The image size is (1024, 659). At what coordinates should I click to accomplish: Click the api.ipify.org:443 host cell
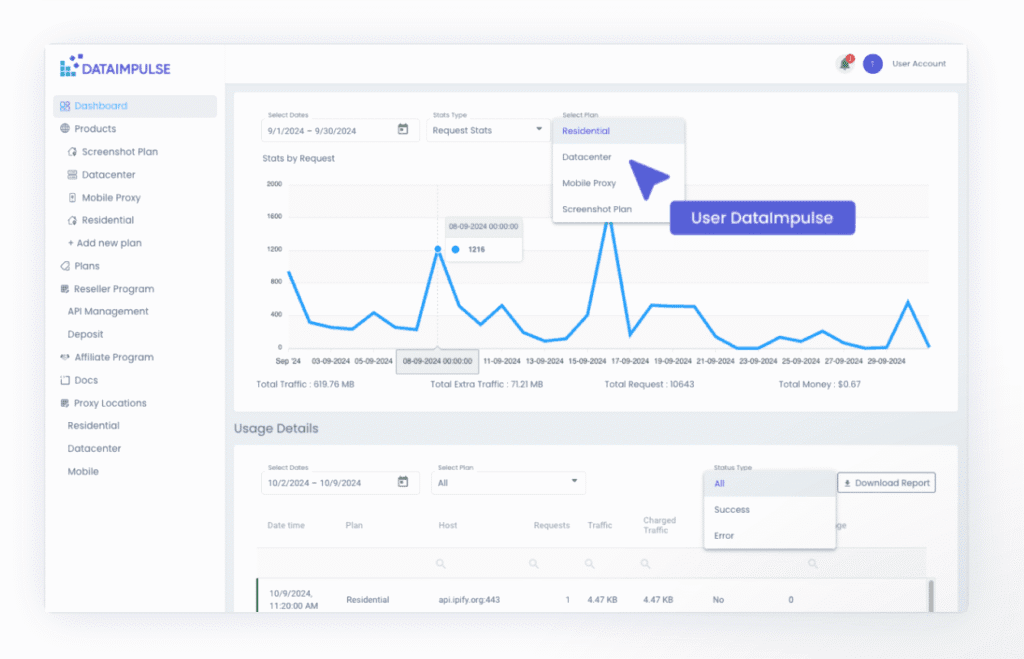point(469,600)
